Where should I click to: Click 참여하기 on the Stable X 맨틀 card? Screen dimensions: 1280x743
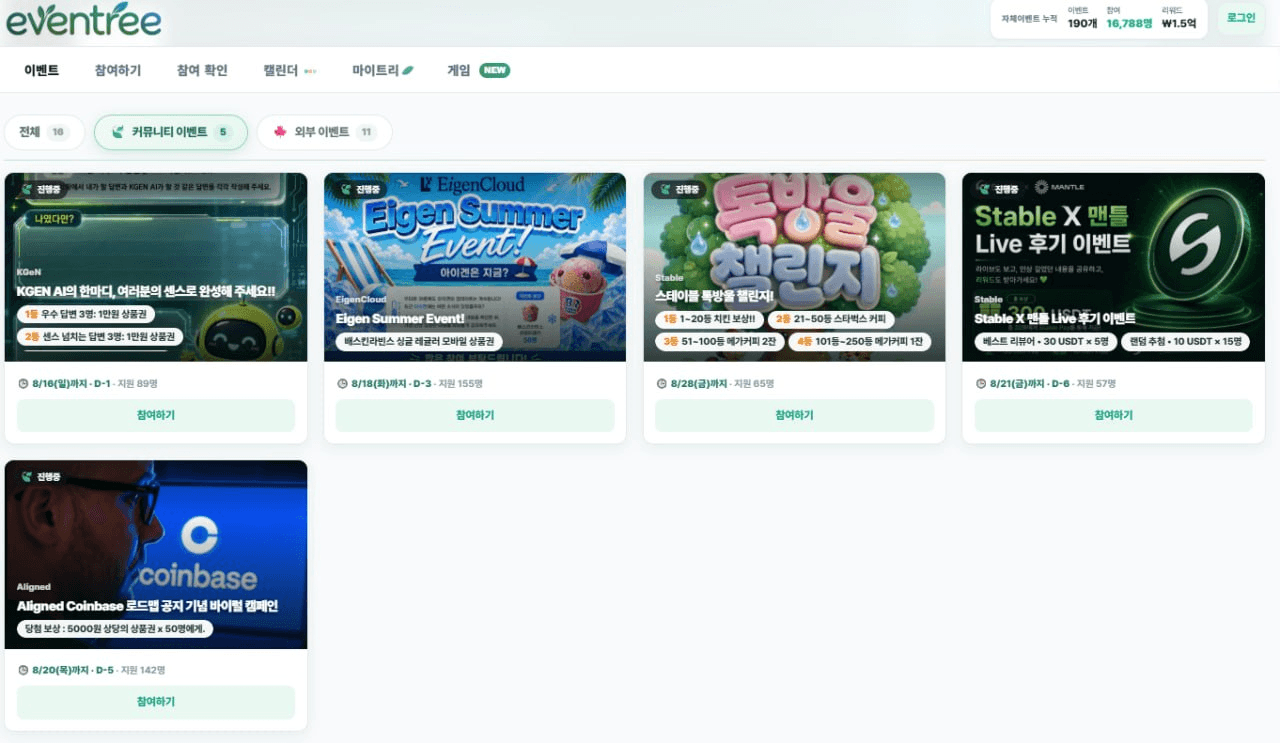1113,415
